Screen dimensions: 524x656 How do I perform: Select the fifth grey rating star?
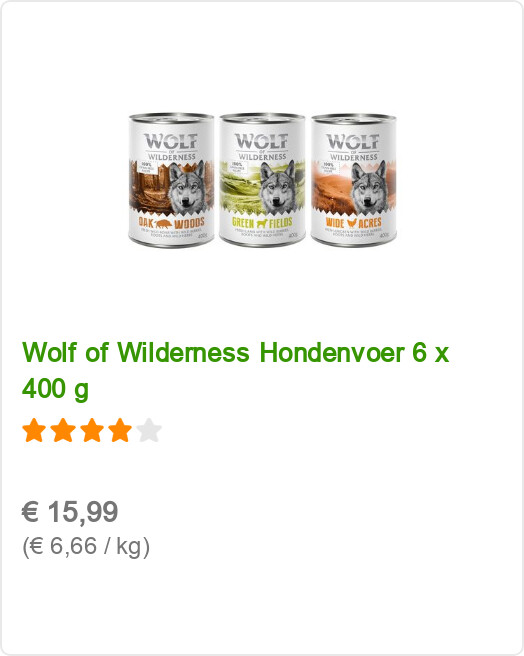pos(149,430)
